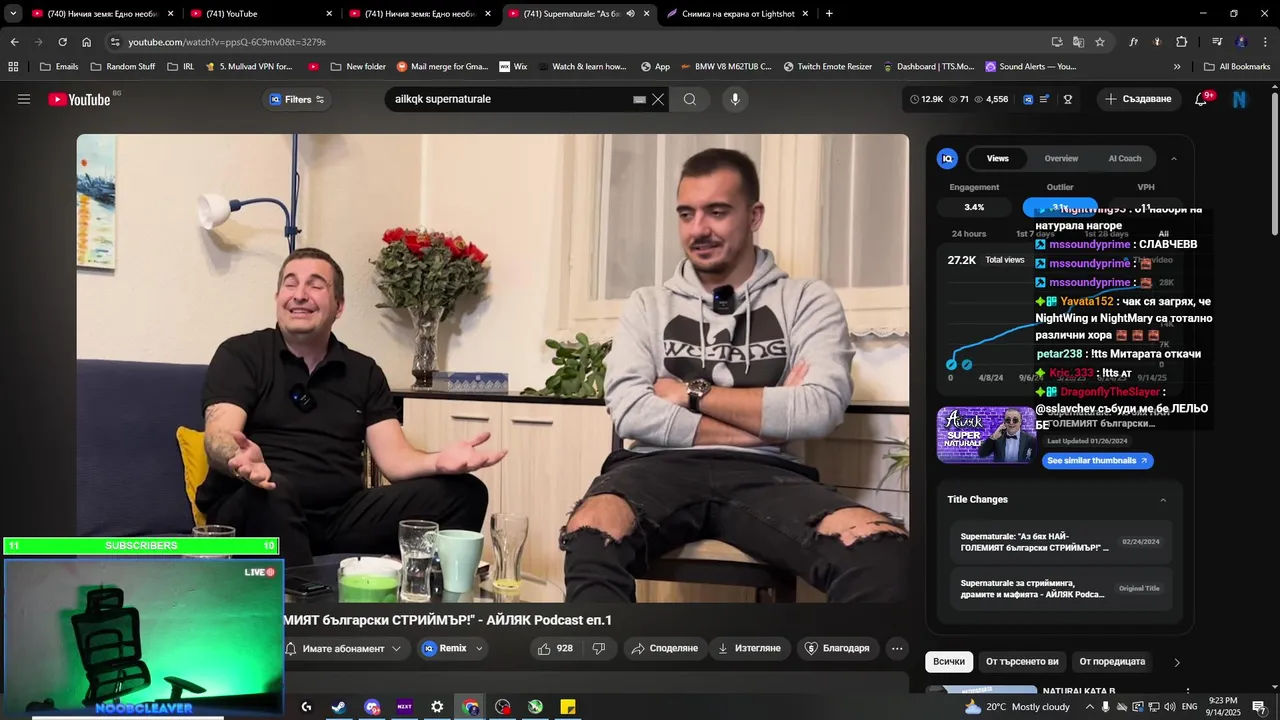The image size is (1280, 720).
Task: Click the 'Споделяне' share button
Action: tap(665, 648)
